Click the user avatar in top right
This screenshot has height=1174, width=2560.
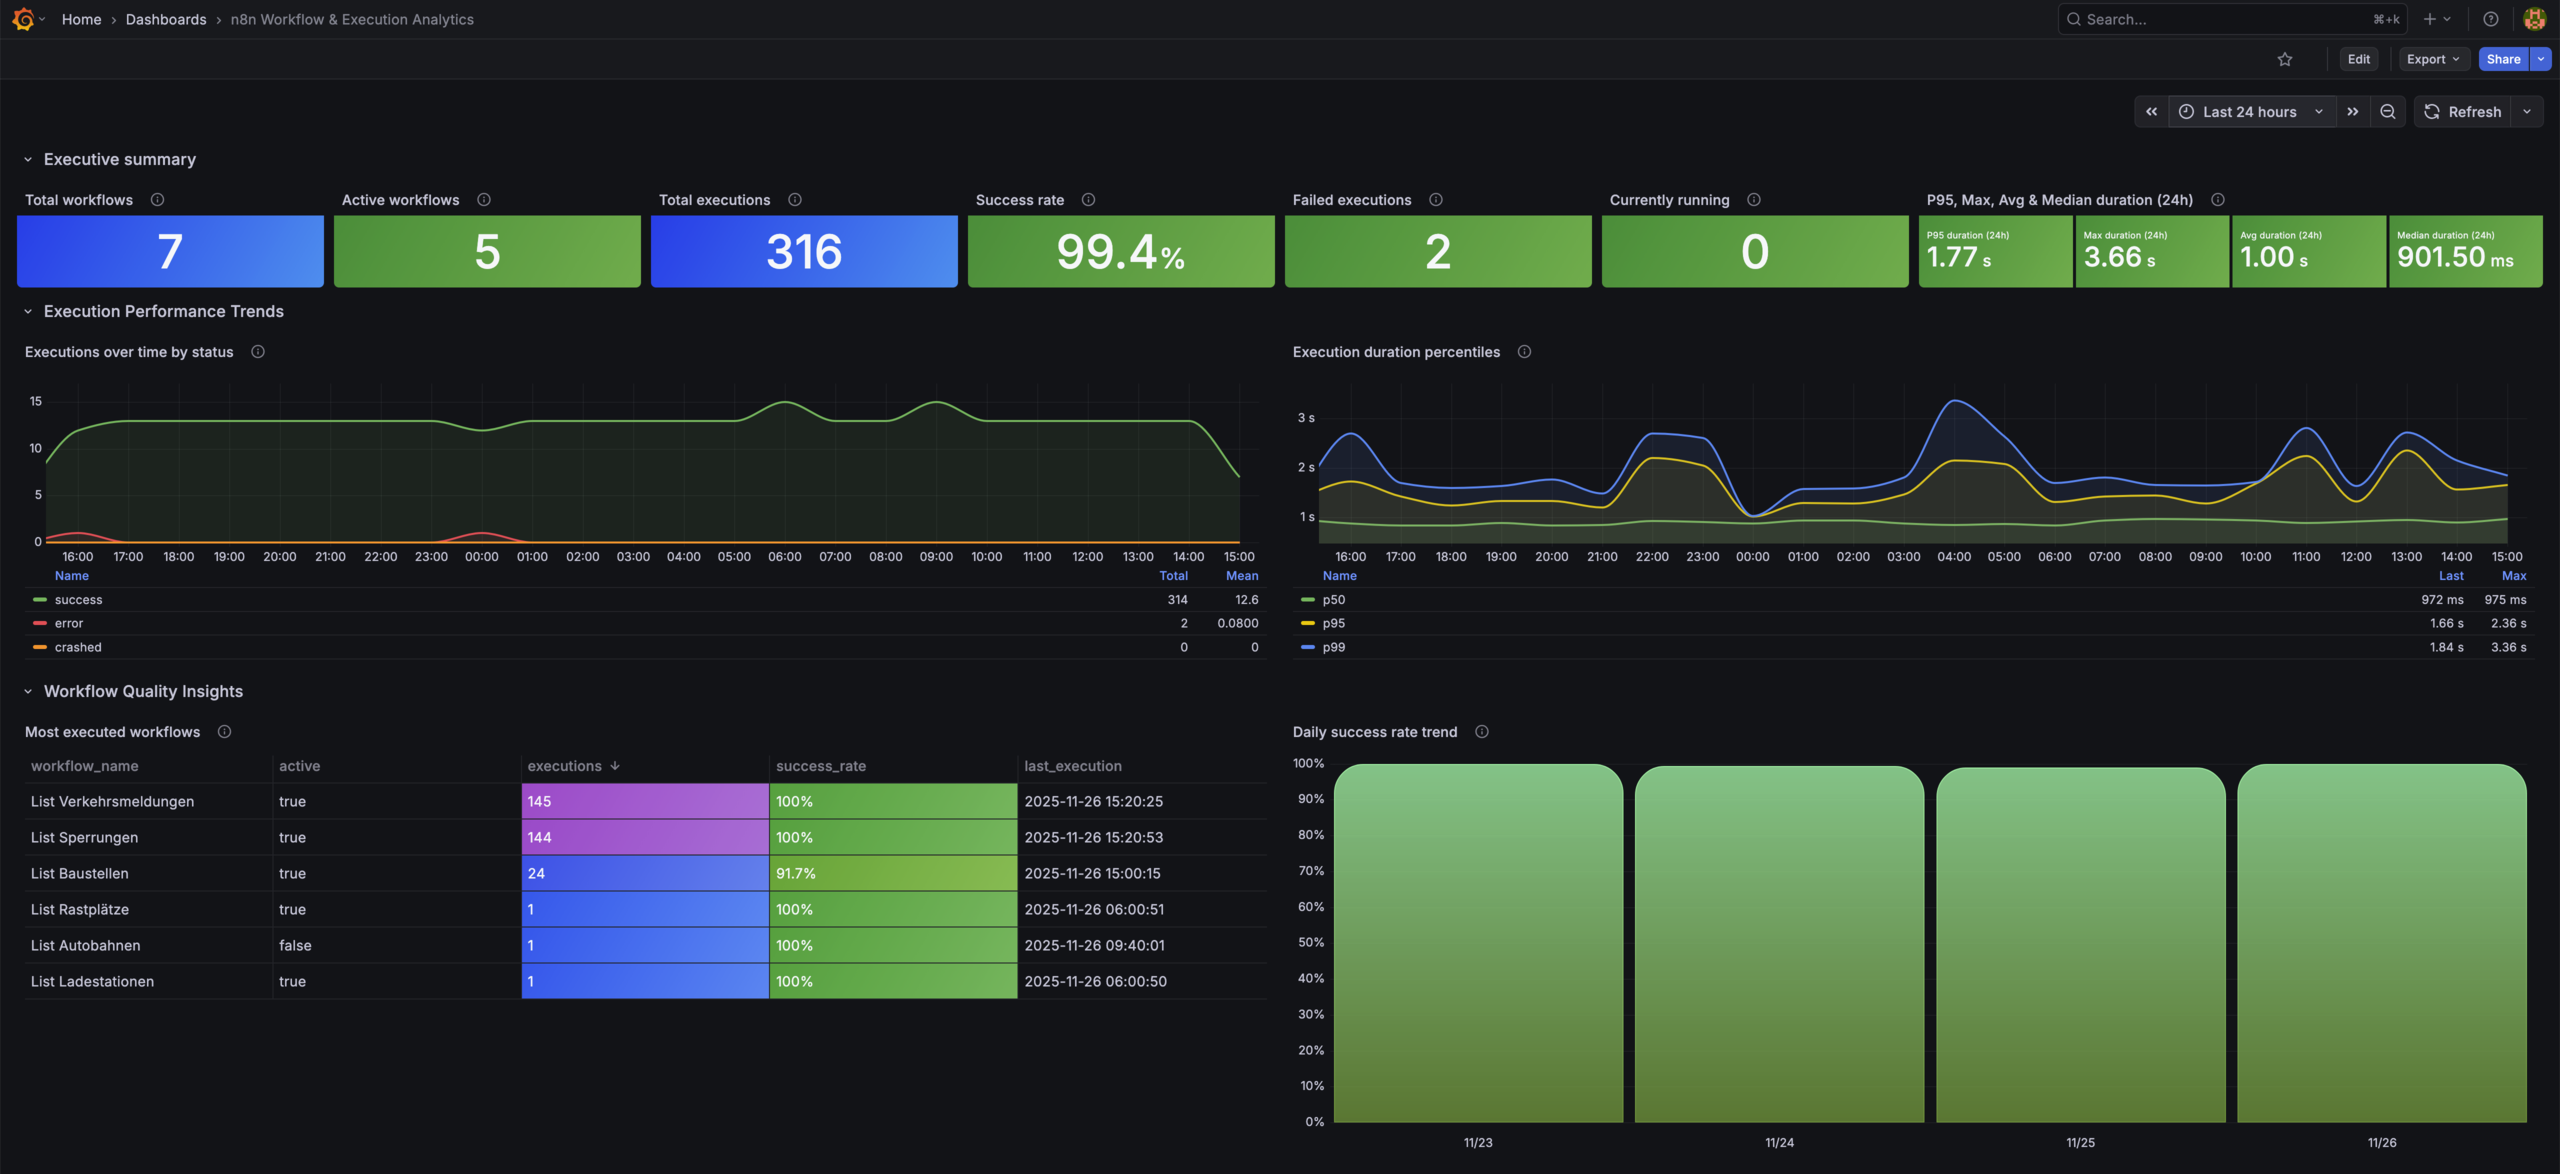point(2534,19)
